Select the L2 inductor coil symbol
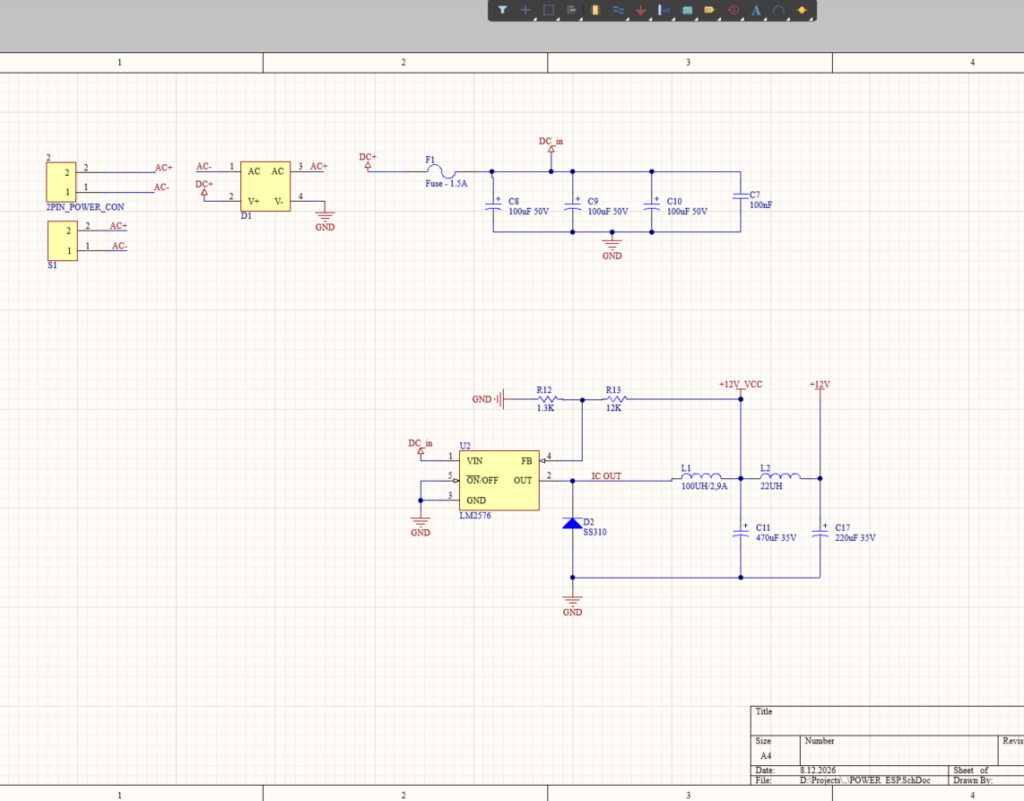 click(x=780, y=477)
